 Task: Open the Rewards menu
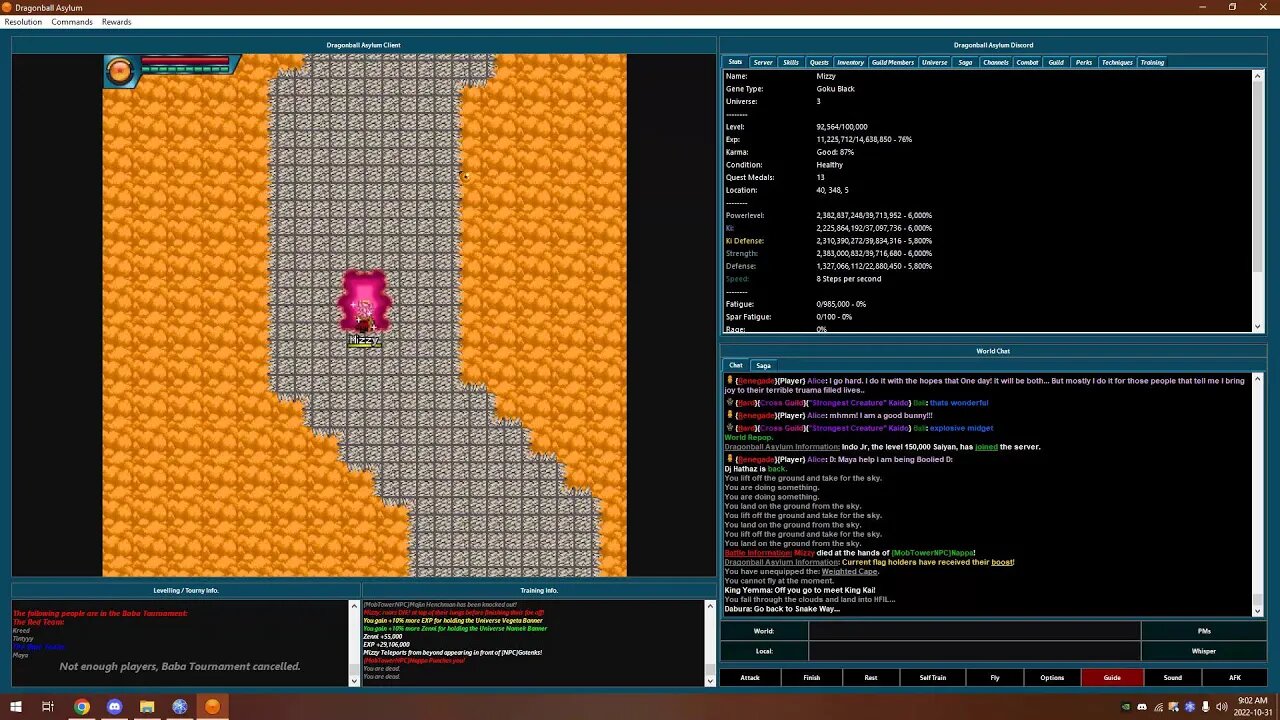pos(116,22)
